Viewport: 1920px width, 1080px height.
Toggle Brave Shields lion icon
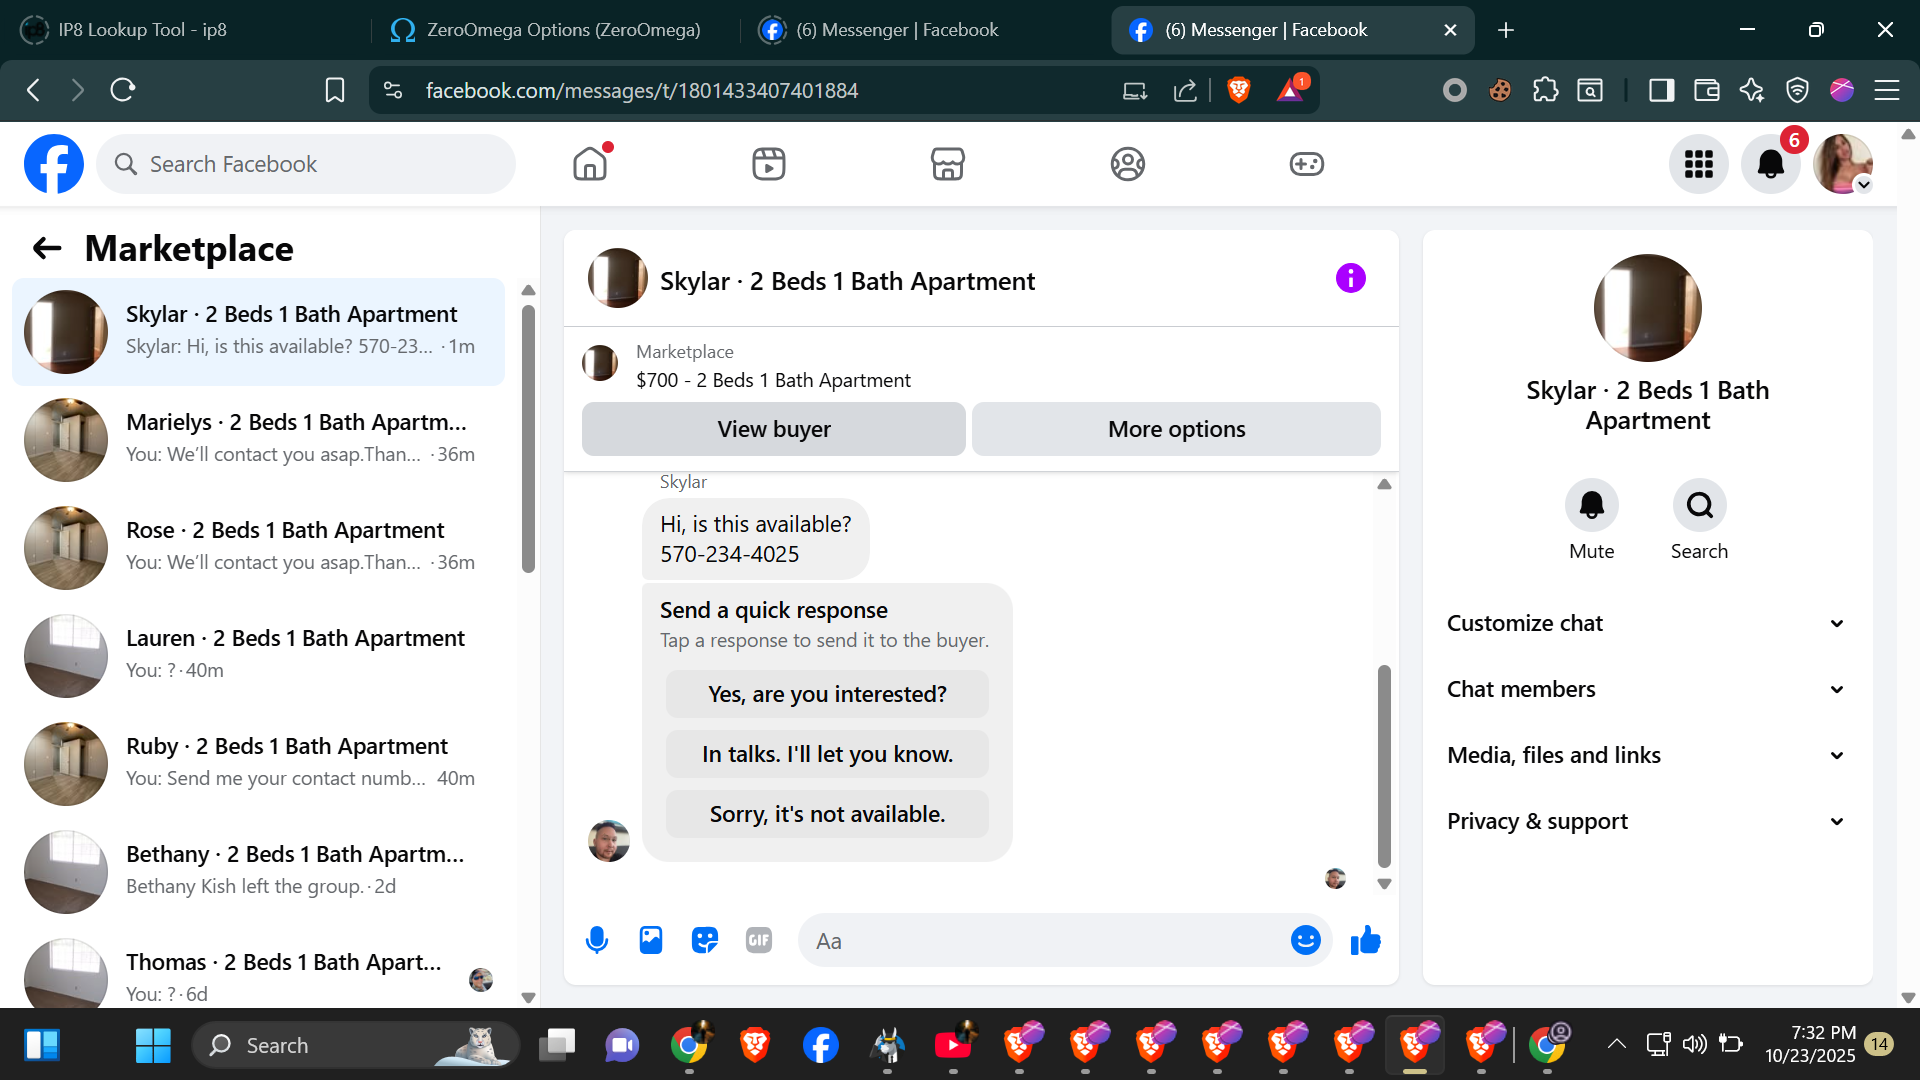coord(1238,90)
